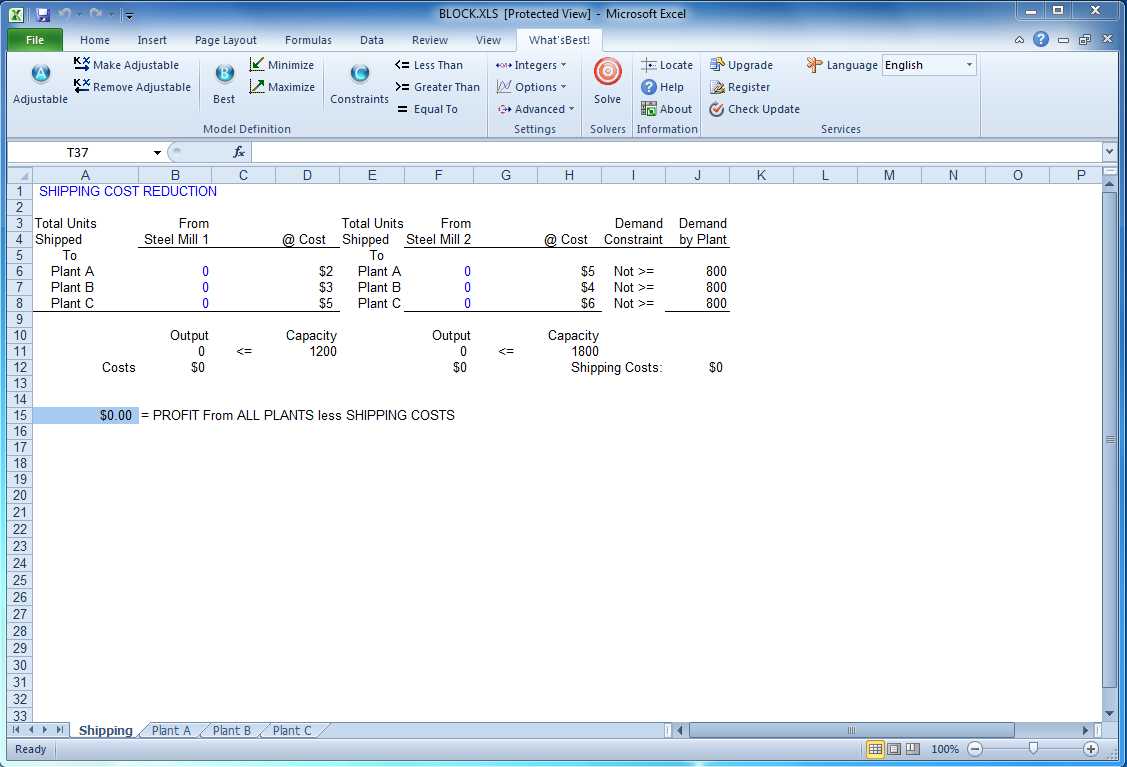Switch to the Home ribbon tab
1127x767 pixels.
(x=95, y=40)
